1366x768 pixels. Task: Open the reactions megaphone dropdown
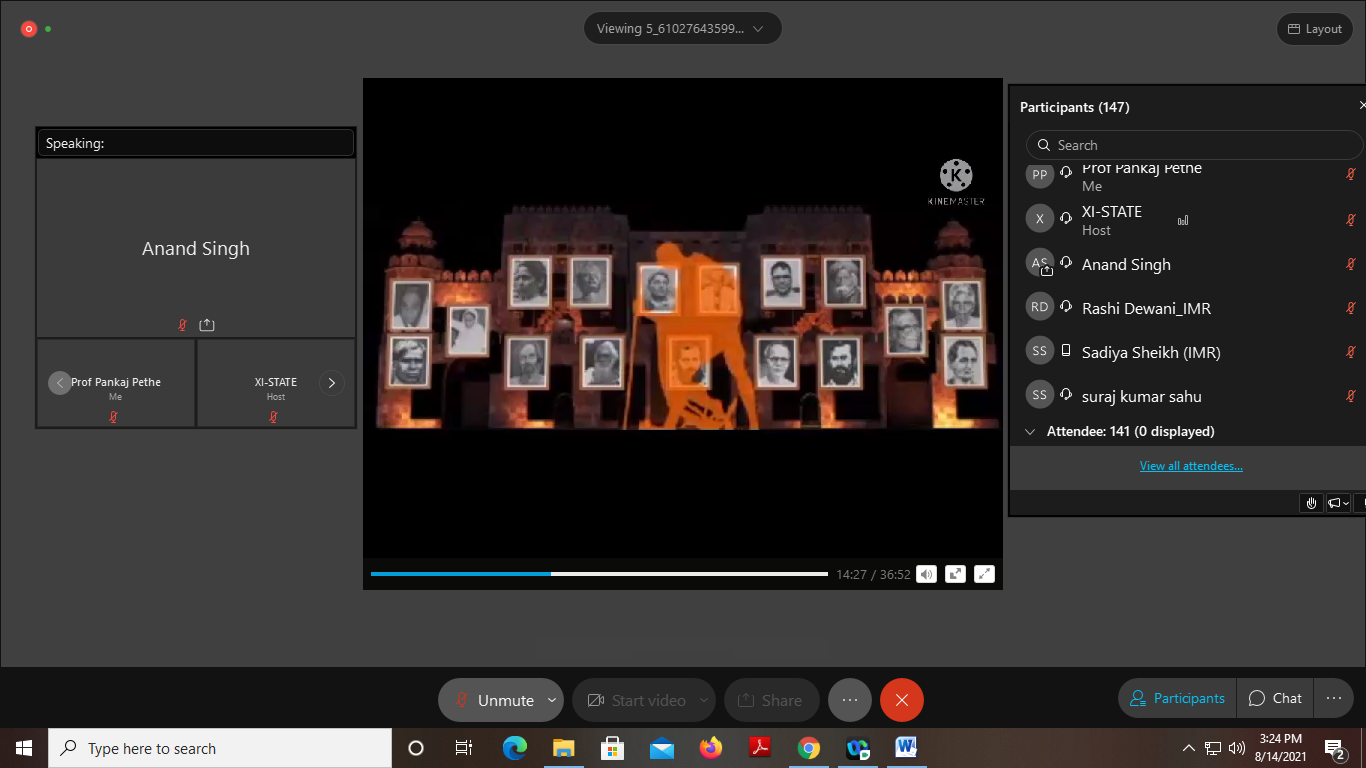click(1338, 503)
